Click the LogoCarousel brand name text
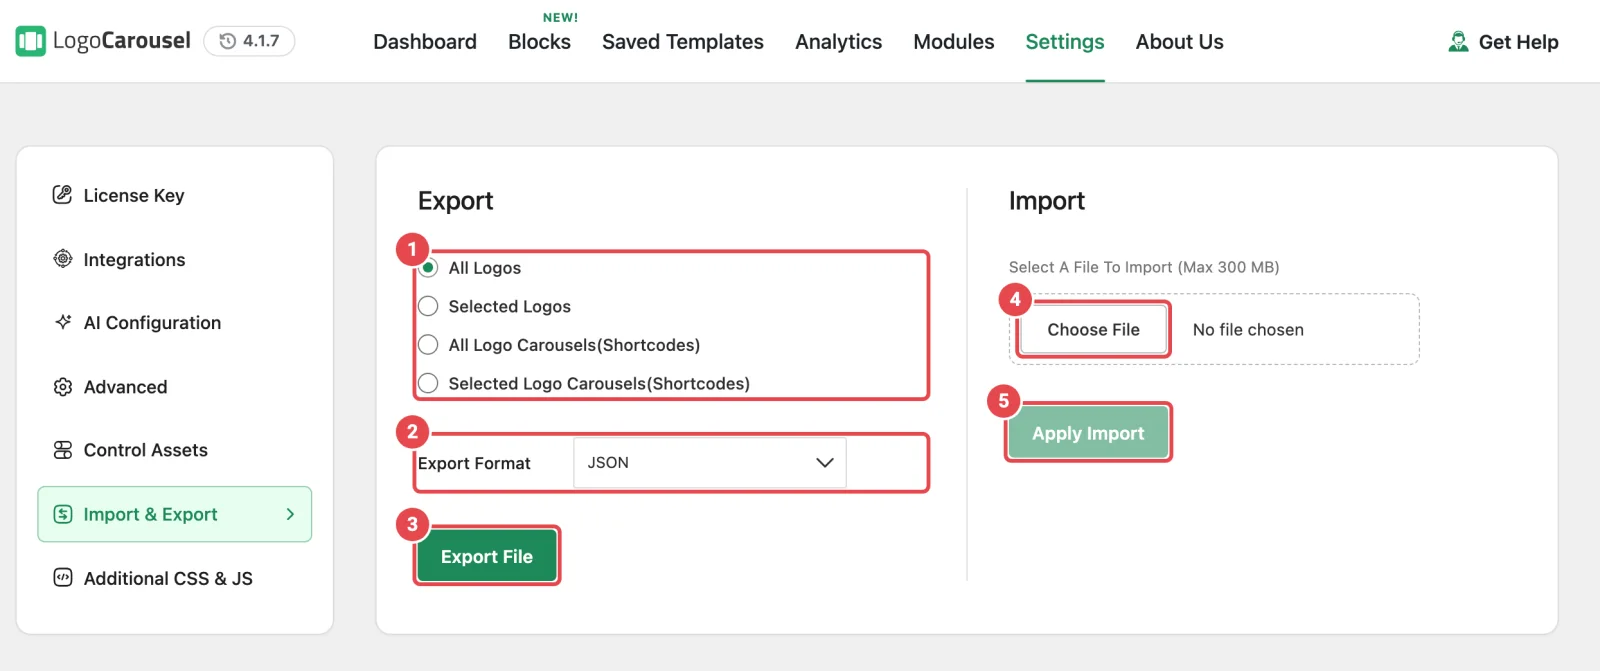This screenshot has height=671, width=1600. 122,41
